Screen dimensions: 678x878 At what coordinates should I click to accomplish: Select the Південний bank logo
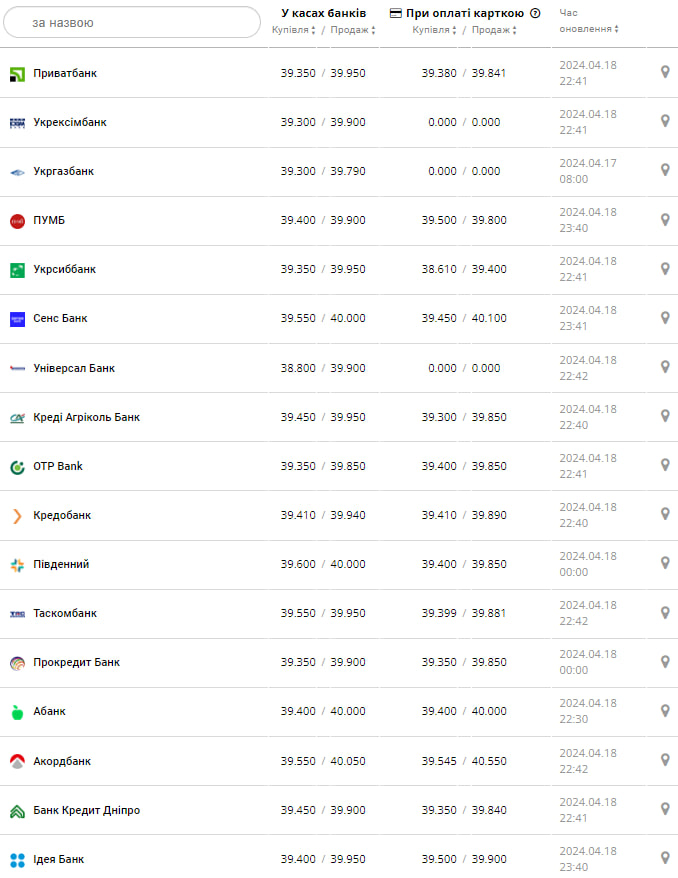tap(17, 564)
